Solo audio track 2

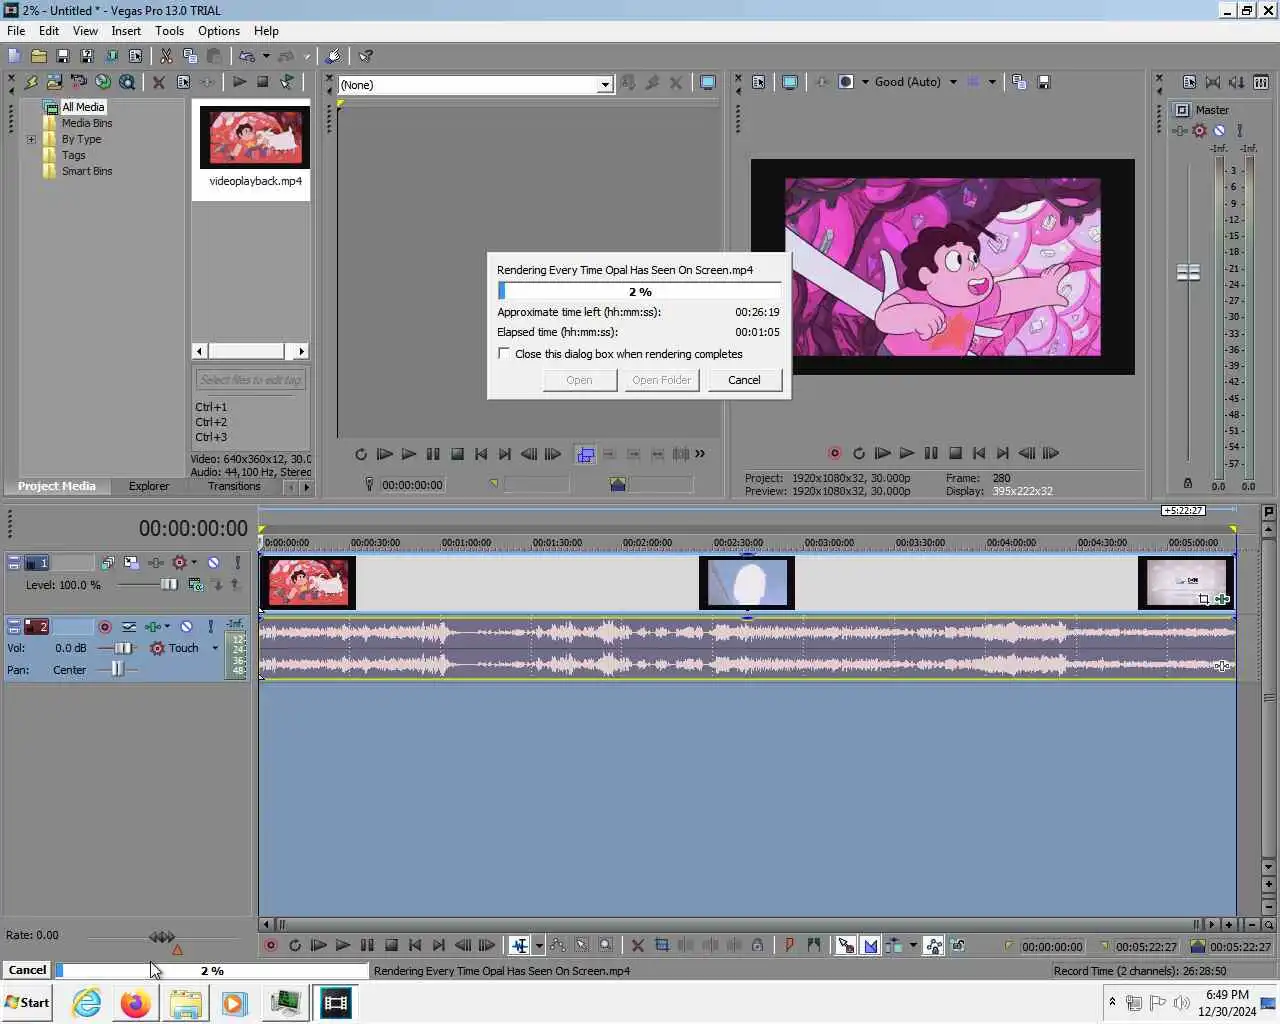(x=210, y=627)
